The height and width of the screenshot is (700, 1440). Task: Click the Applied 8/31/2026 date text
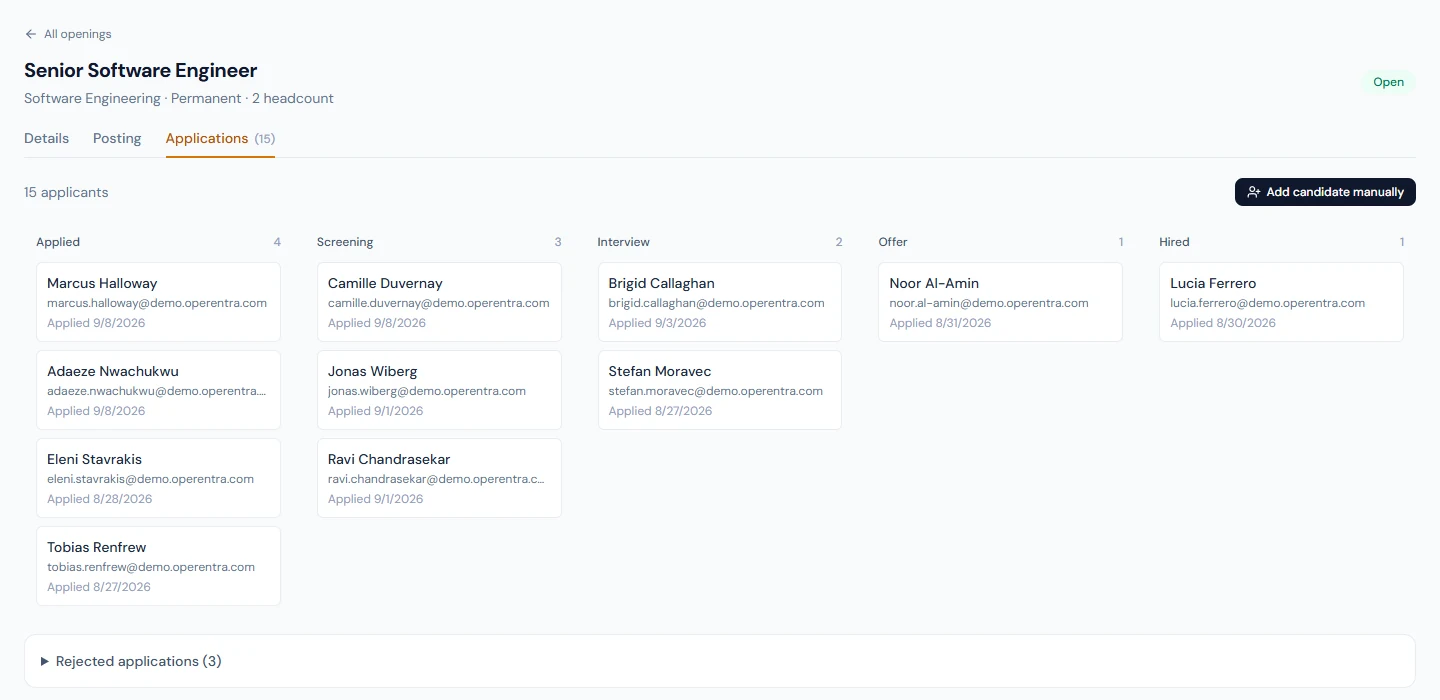[940, 323]
